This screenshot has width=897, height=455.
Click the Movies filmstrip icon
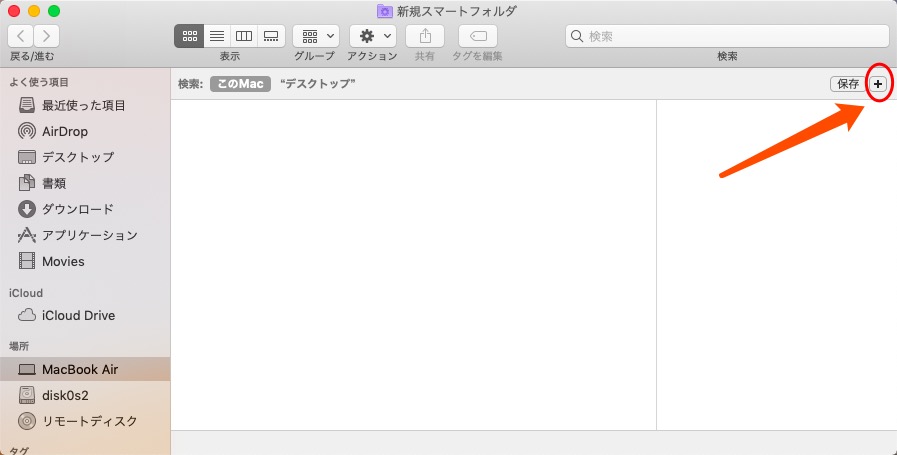[x=27, y=261]
